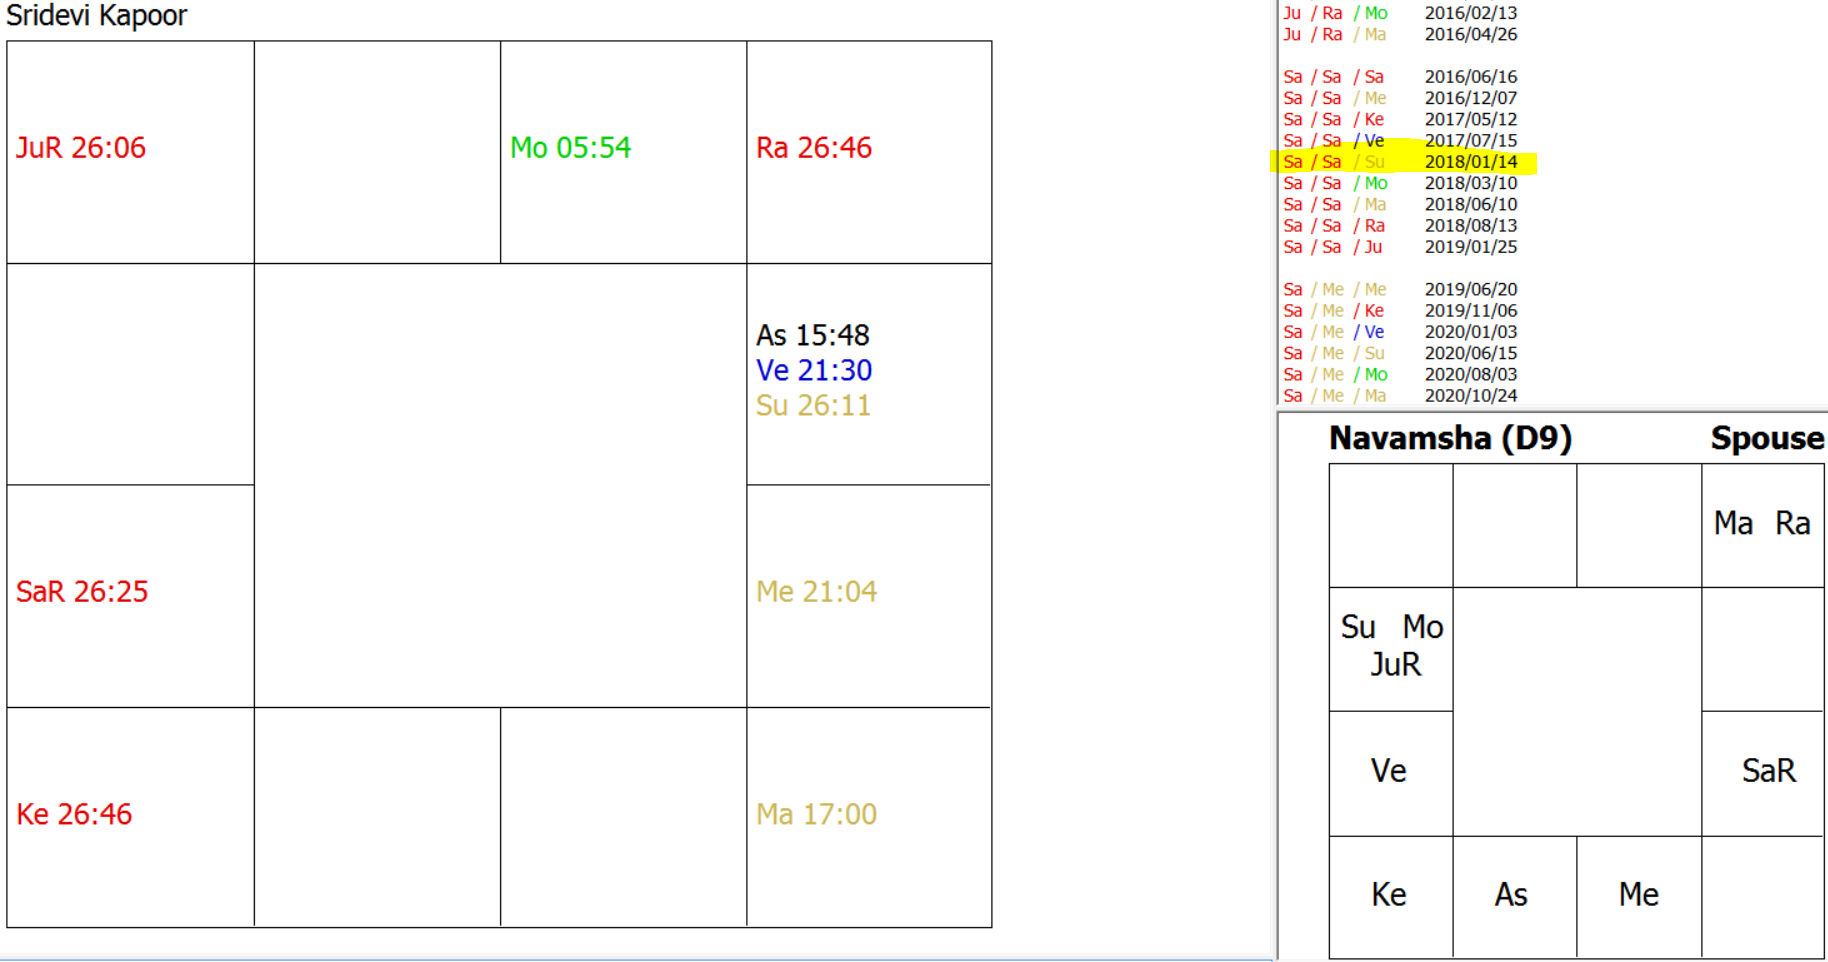1828x962 pixels.
Task: Click the Sa/Sa/Sa 2016/06/16 dasha entry
Action: (1400, 77)
